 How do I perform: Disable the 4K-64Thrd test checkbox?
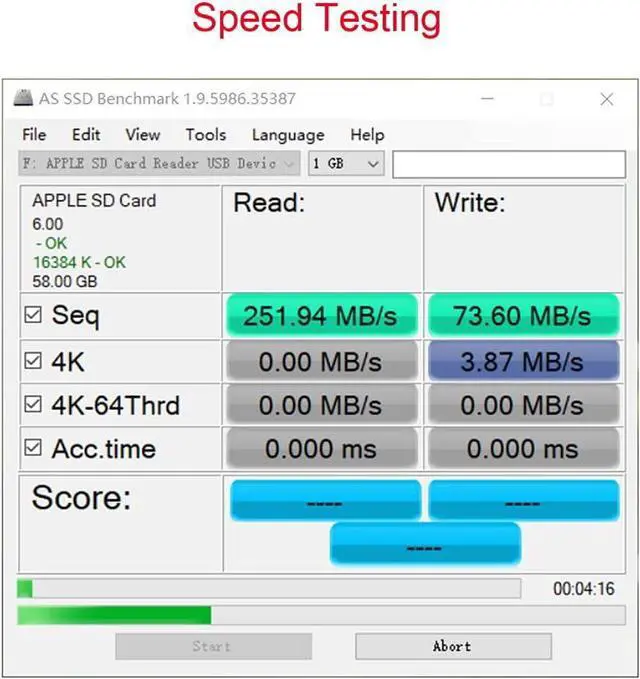click(33, 404)
